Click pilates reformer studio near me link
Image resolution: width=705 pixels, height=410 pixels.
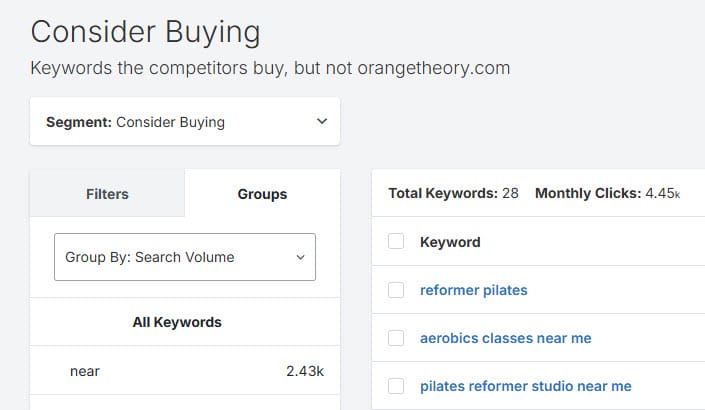525,386
